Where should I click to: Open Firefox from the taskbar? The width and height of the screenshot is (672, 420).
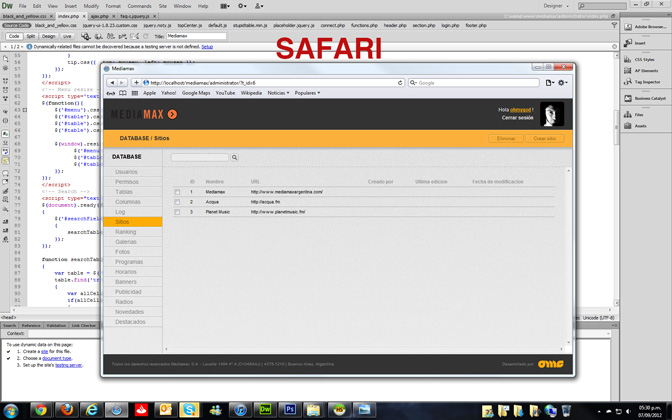pos(66,410)
